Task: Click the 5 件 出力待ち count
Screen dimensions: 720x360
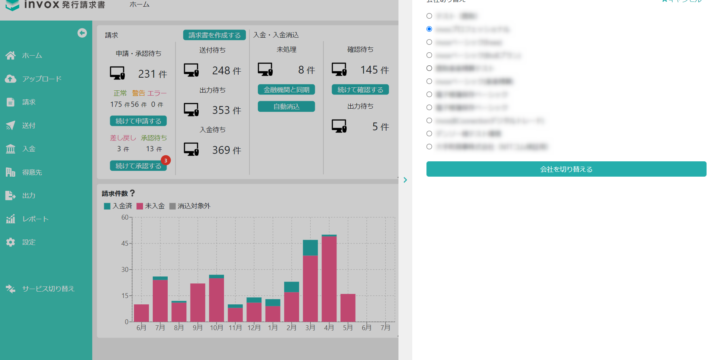Action: point(380,127)
